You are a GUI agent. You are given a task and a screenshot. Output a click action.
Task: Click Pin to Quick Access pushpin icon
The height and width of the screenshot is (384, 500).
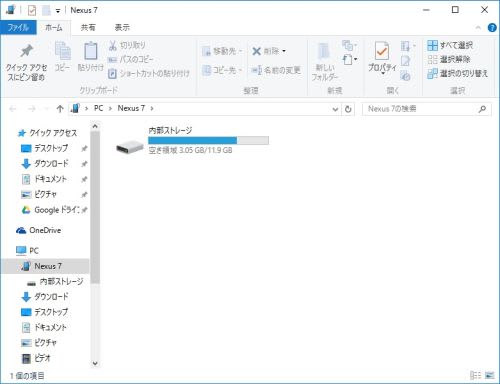(x=26, y=51)
